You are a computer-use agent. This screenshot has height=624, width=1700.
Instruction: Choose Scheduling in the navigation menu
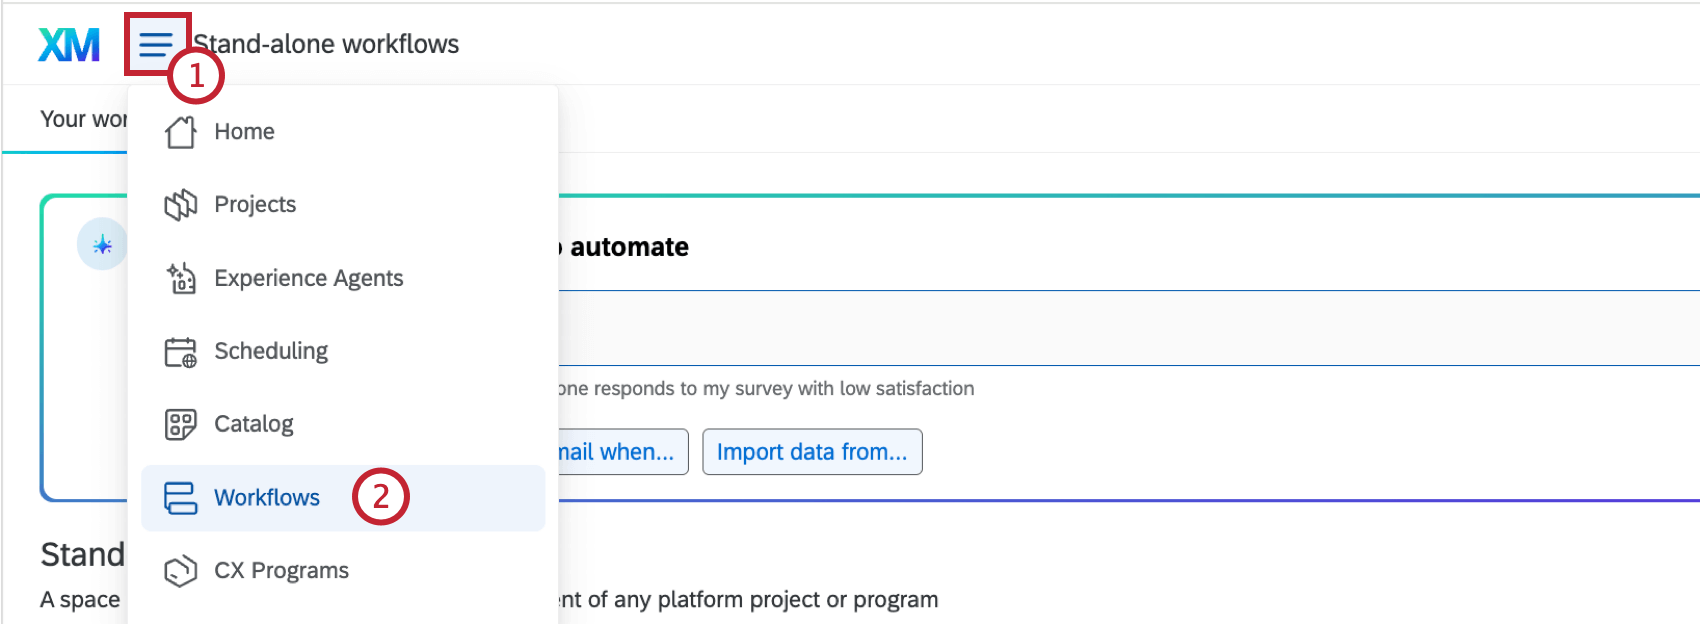tap(270, 350)
